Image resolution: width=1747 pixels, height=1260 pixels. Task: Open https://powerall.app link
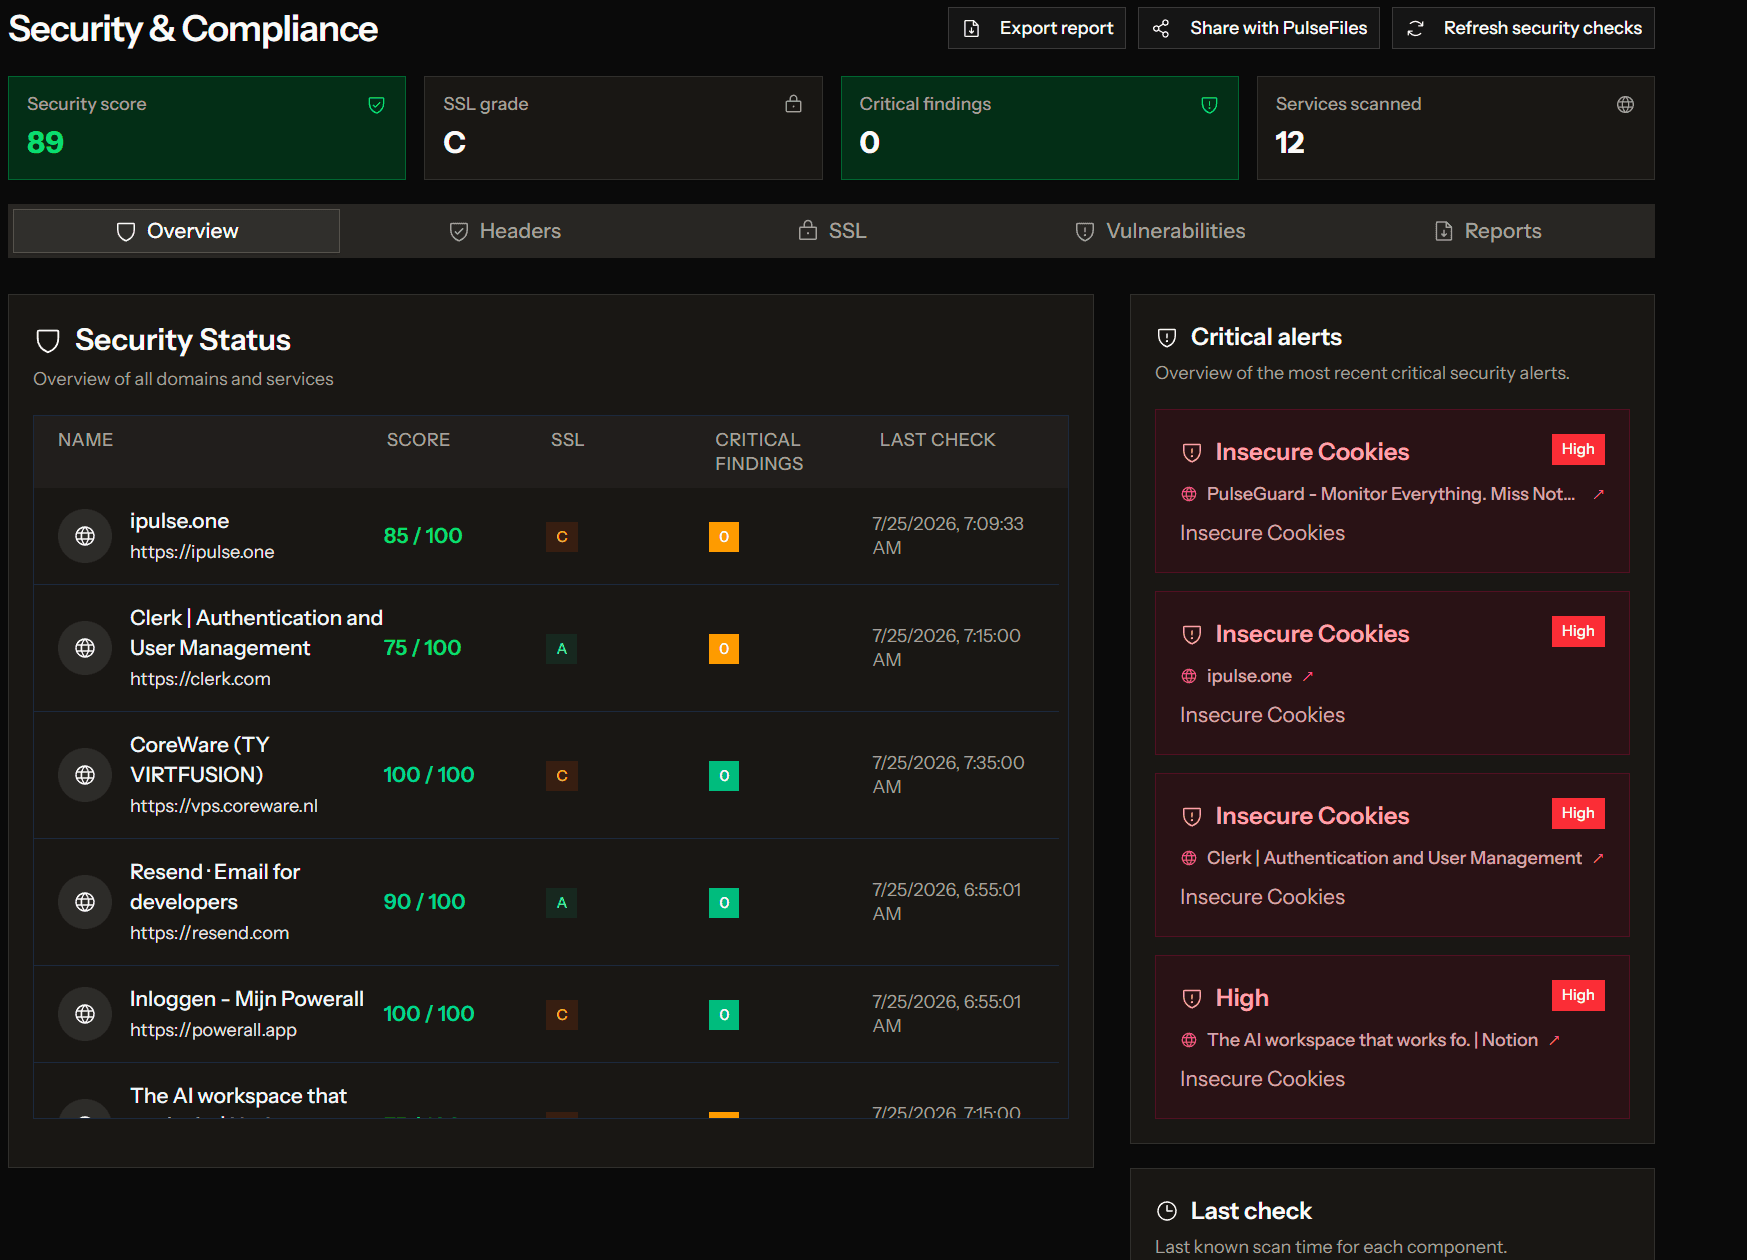click(x=213, y=1030)
